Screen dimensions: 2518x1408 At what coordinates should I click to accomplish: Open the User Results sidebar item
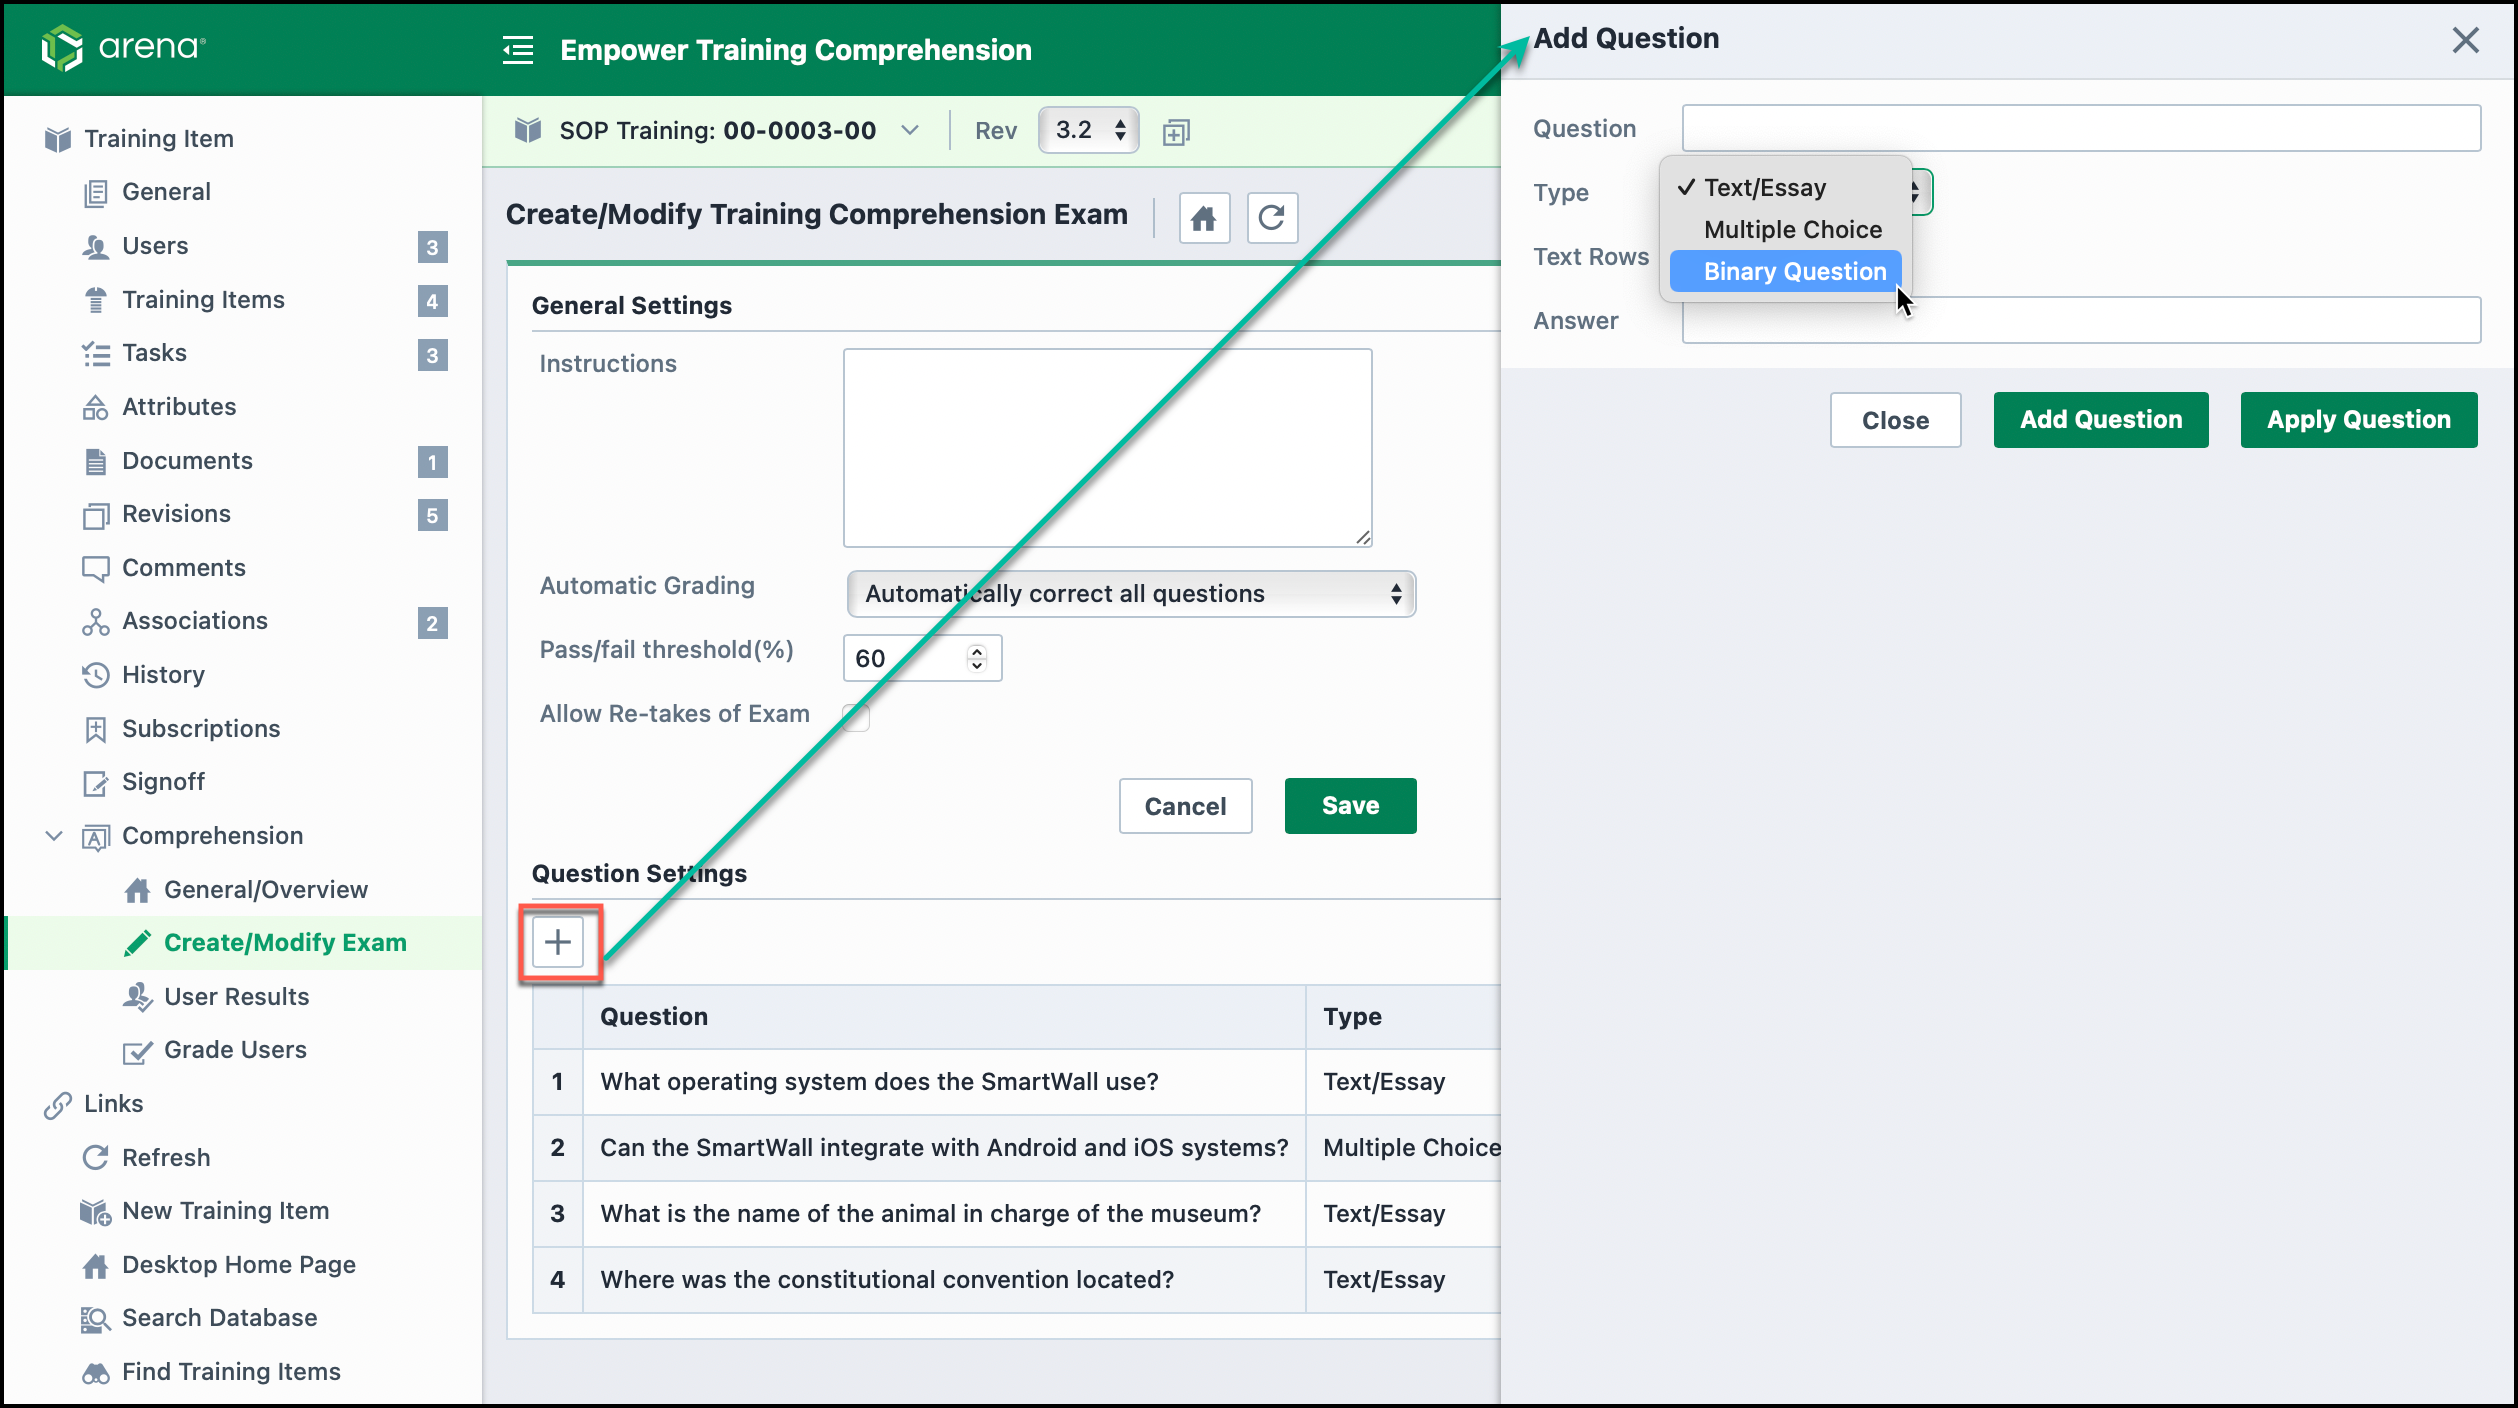(236, 997)
